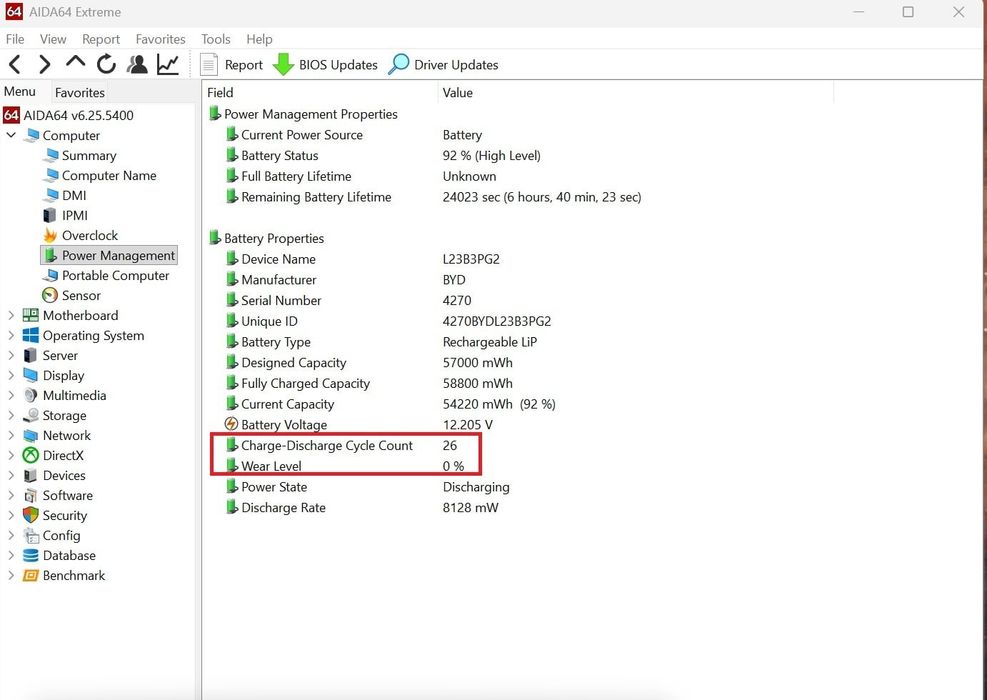Click the Multimedia speaker icon
The height and width of the screenshot is (700, 987).
point(30,395)
